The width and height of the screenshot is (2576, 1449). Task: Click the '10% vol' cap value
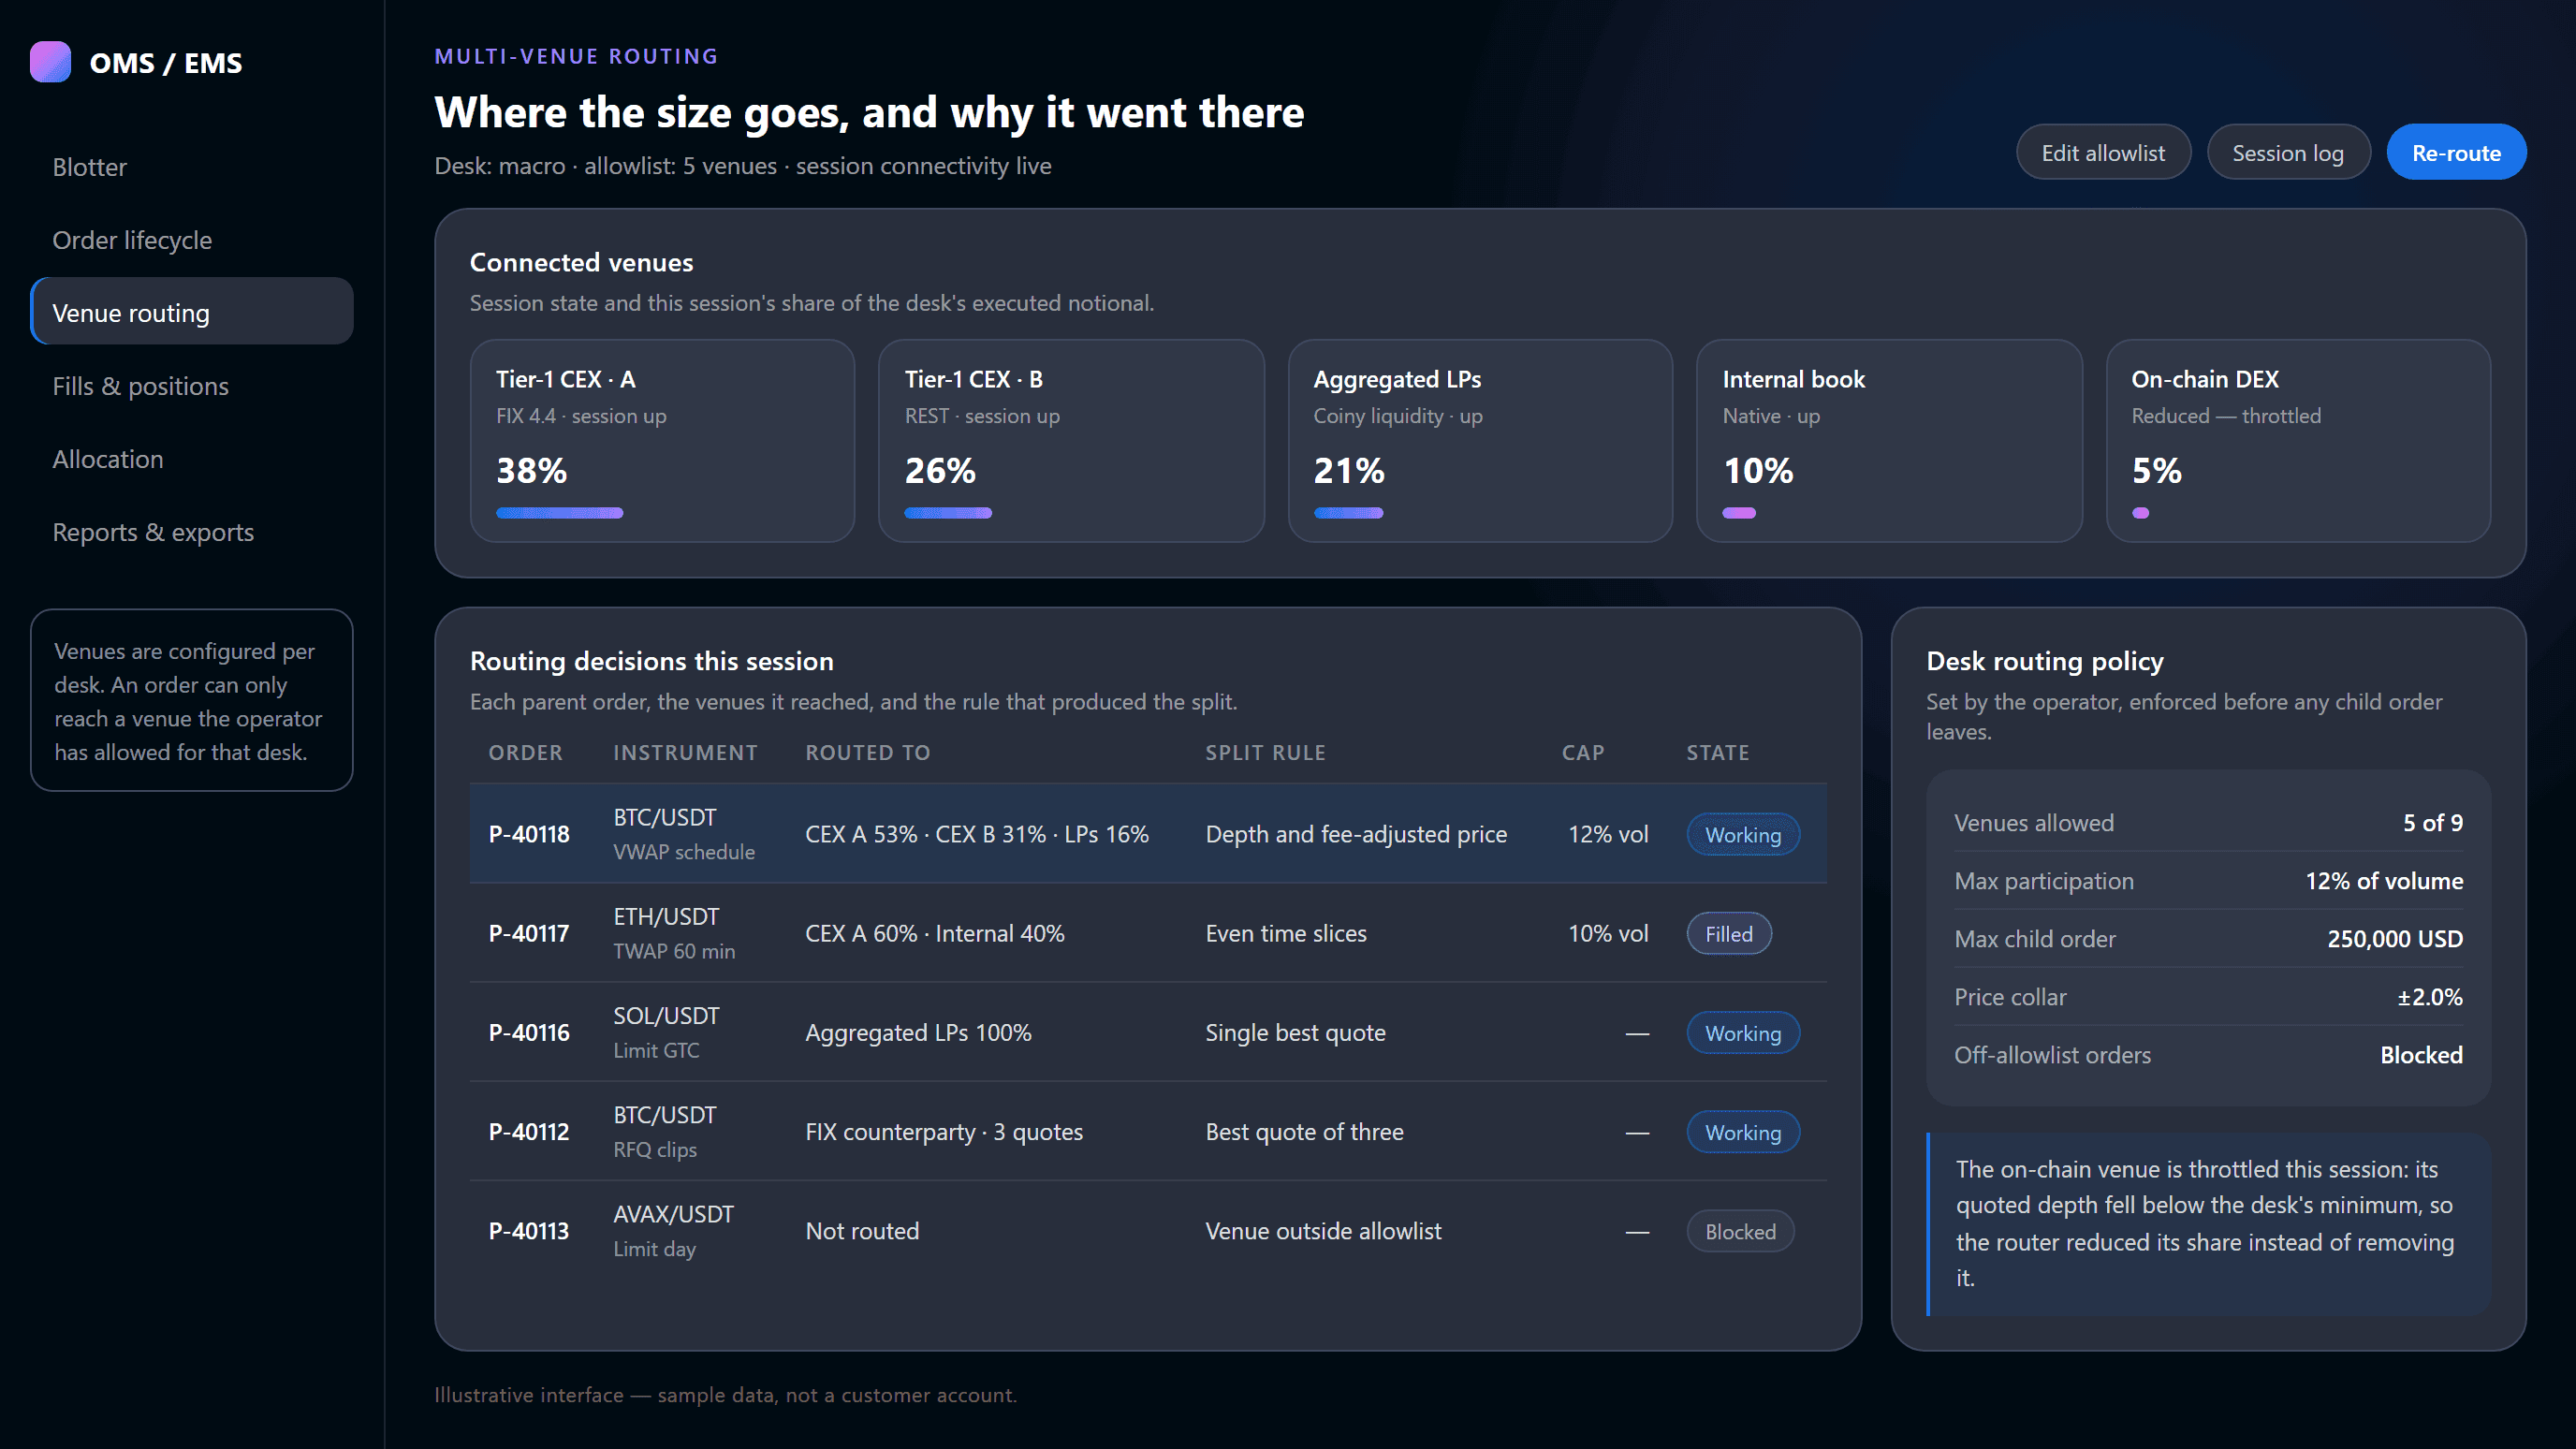[1608, 933]
